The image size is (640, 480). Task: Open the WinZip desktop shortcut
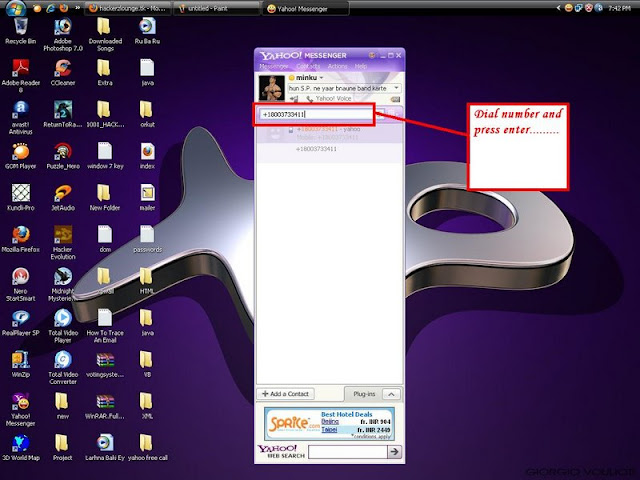(20, 364)
